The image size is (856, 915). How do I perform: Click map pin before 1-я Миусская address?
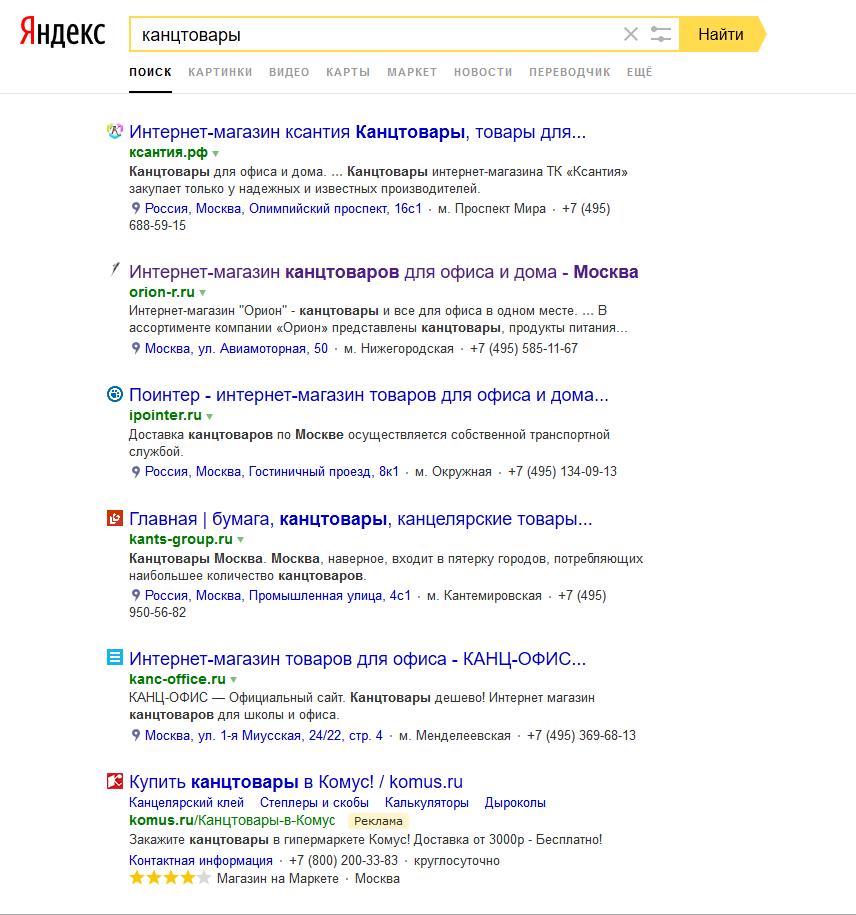135,735
